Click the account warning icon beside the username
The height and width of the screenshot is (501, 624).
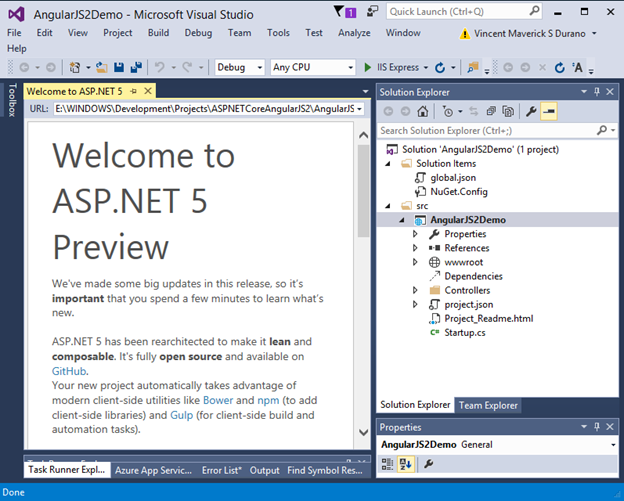tap(464, 34)
